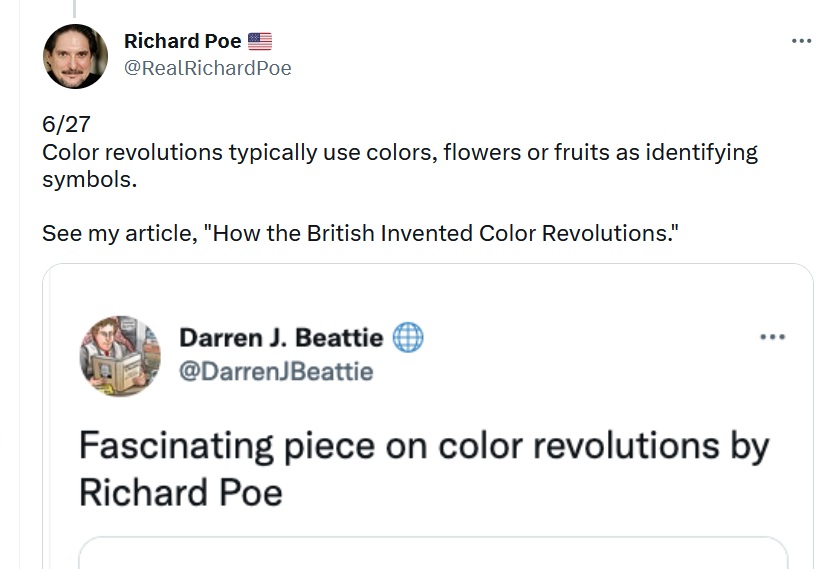Open more options on Richard Poe's tweet
The image size is (819, 569).
click(x=801, y=41)
